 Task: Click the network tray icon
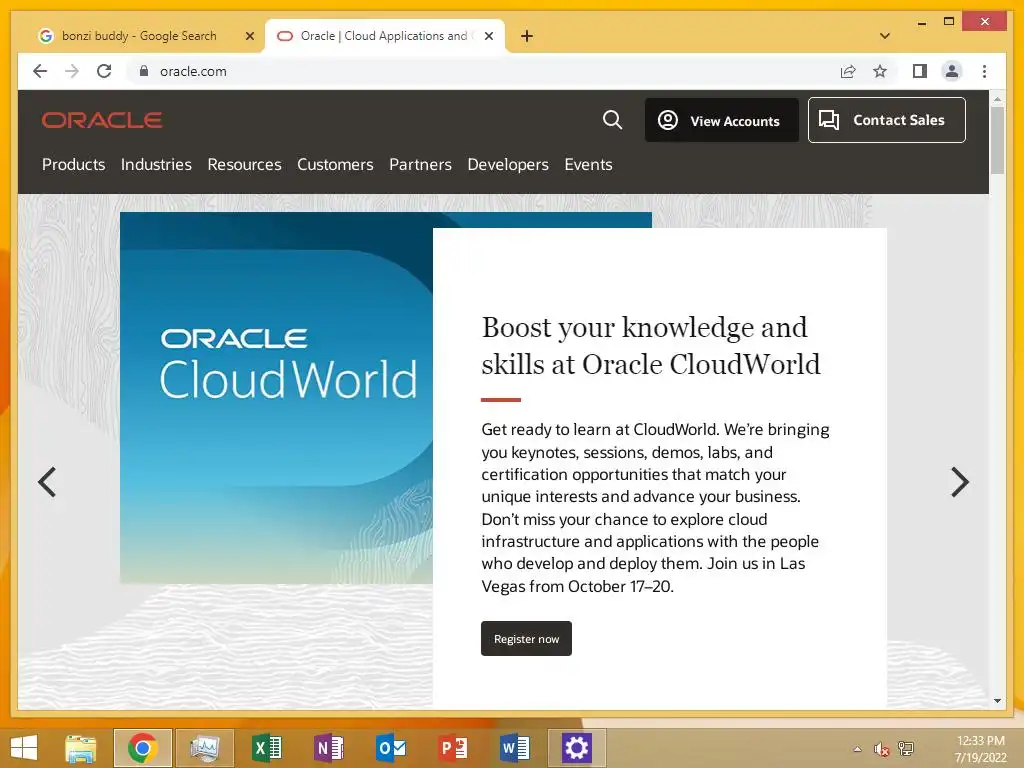(x=906, y=749)
